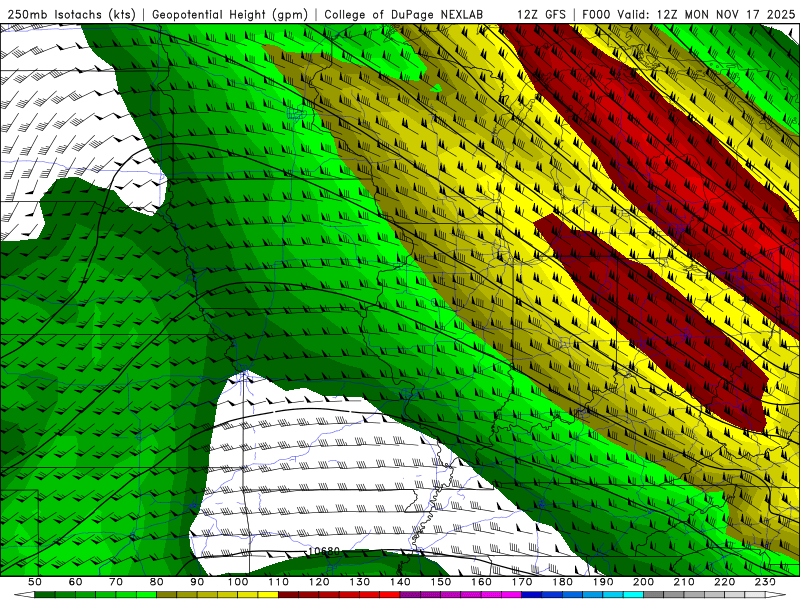Click the 'College of DuPage NEXLAB' title text

tap(403, 14)
